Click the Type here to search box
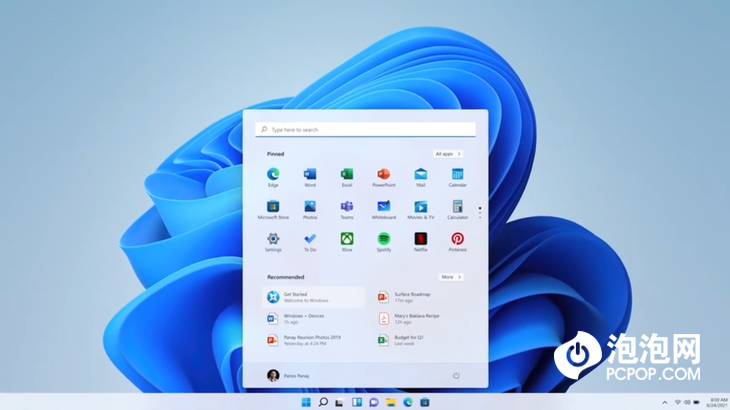This screenshot has height=410, width=730. click(x=365, y=130)
